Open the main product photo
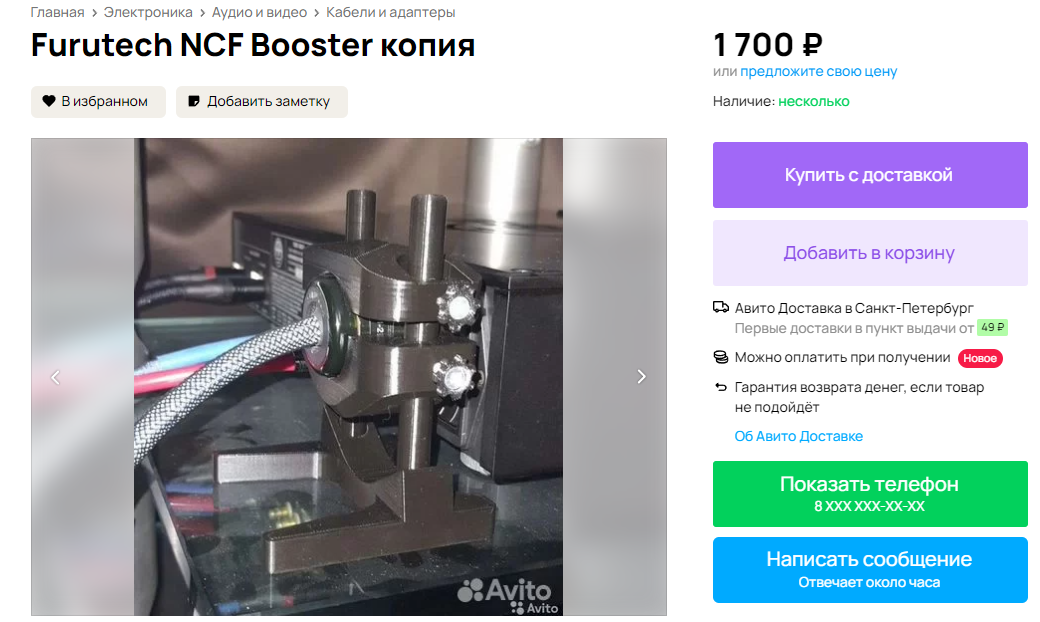The width and height of the screenshot is (1040, 622). (x=348, y=377)
